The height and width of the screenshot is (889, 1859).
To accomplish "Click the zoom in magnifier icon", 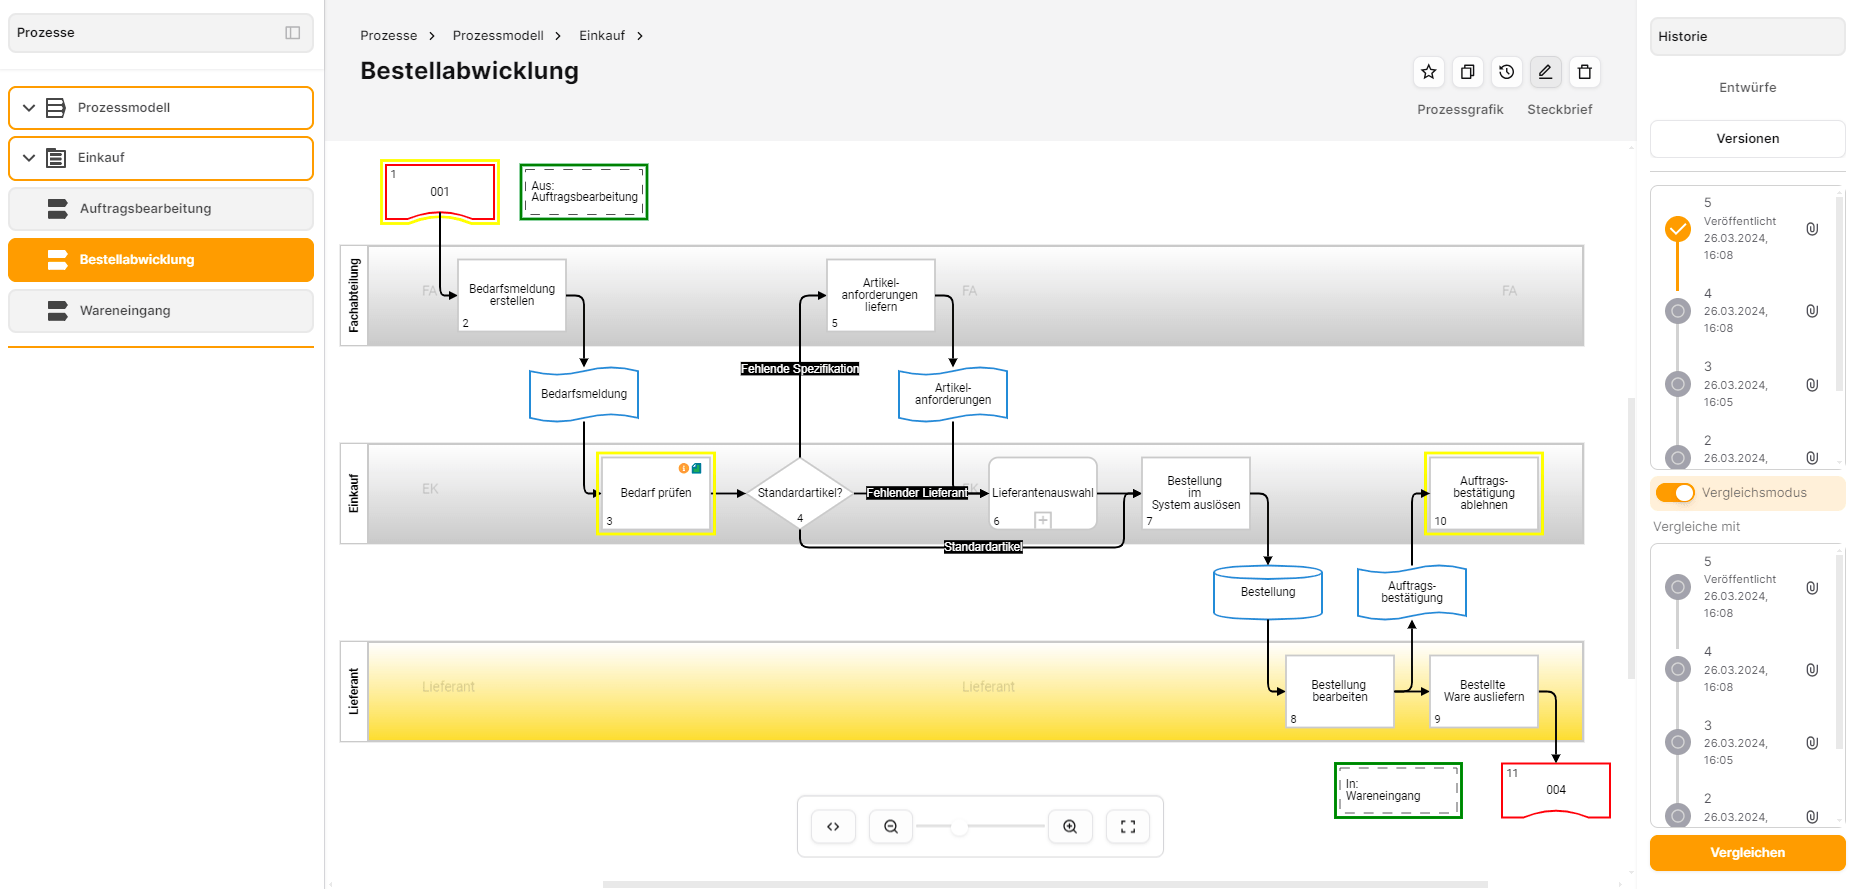I will [1070, 827].
